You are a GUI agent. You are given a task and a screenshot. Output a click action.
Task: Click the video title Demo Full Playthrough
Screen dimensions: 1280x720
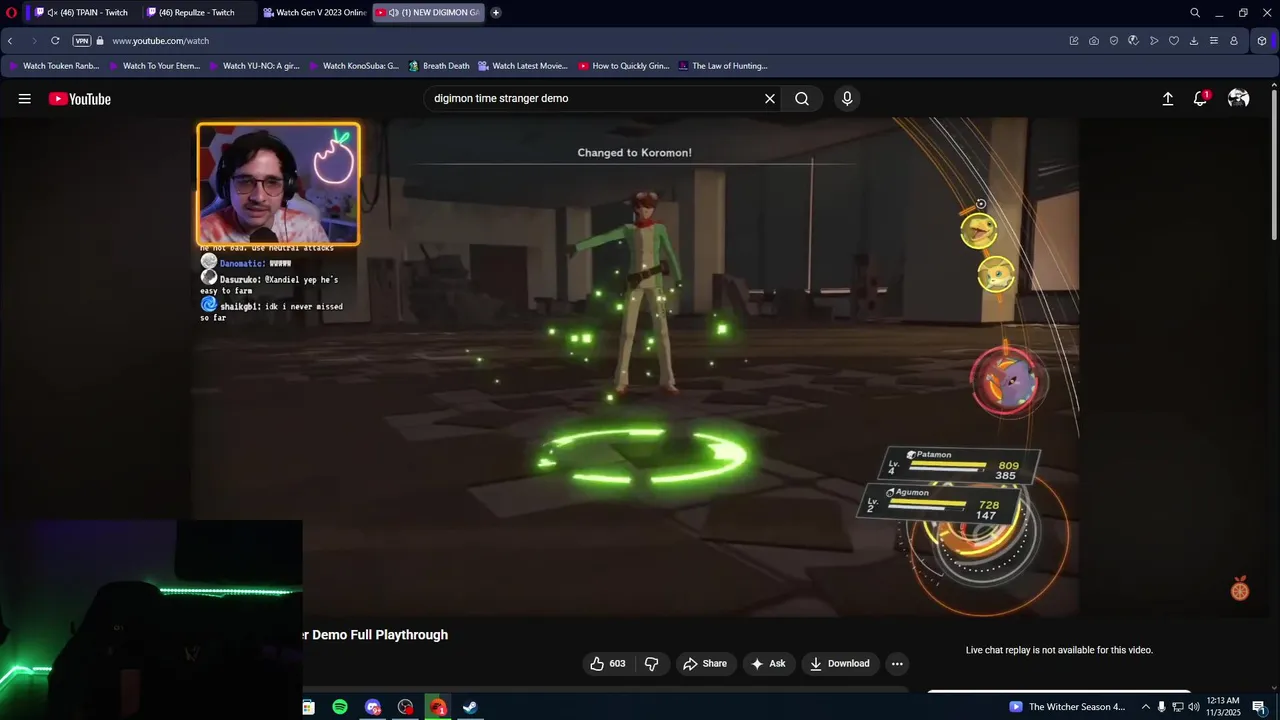[375, 635]
